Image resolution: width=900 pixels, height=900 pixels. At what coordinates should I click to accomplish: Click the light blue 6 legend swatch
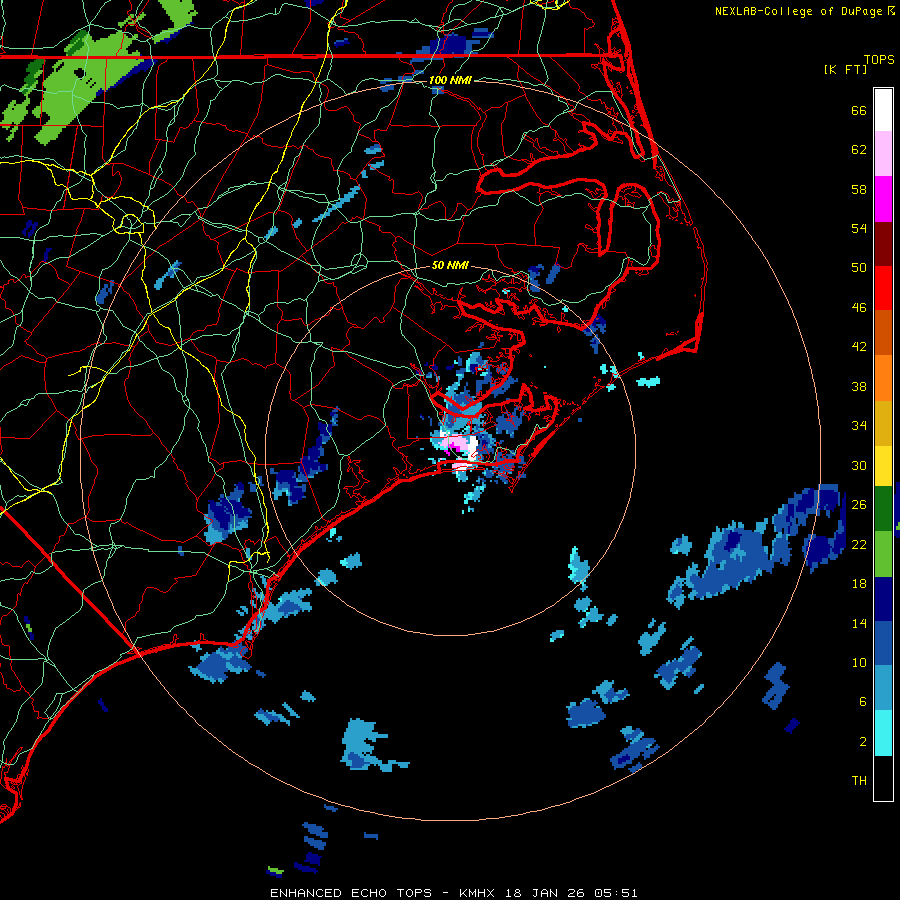883,688
